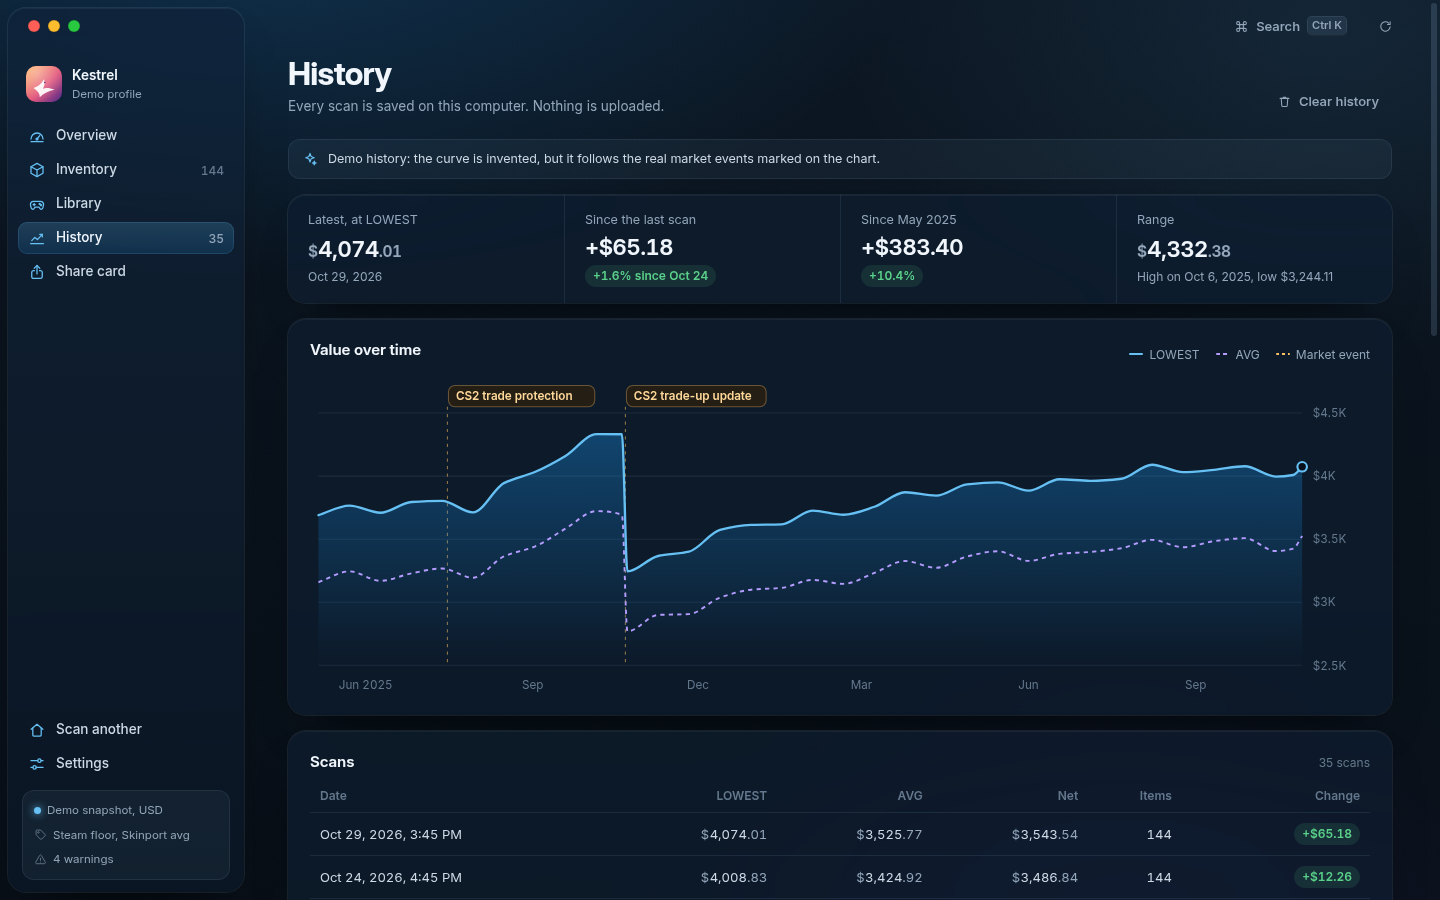Open the Inventory page
The width and height of the screenshot is (1440, 900).
(x=126, y=170)
